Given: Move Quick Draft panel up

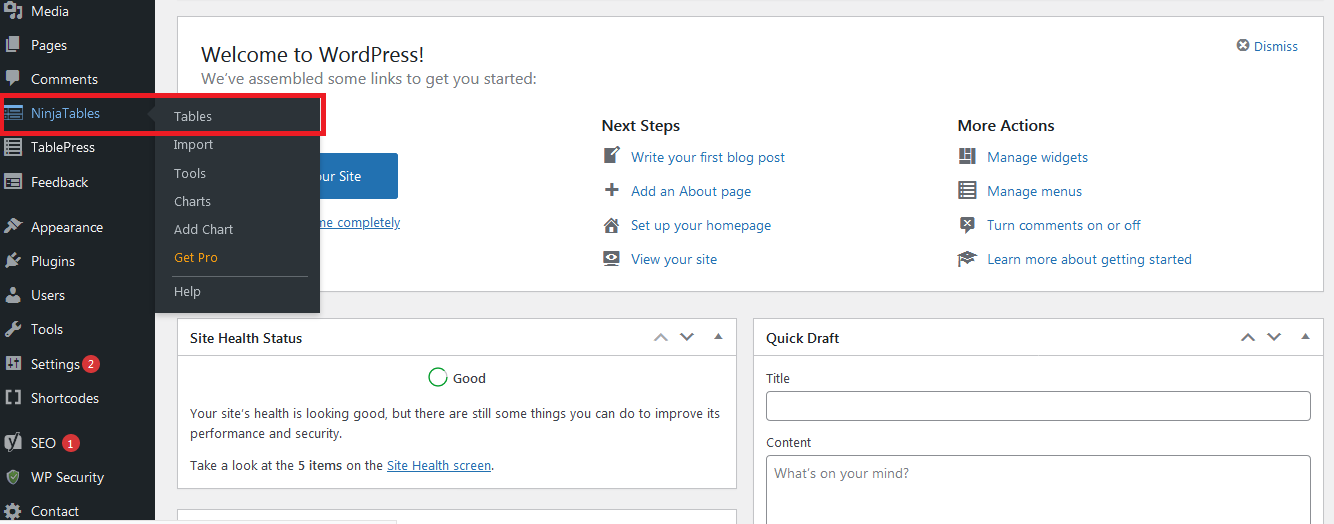Looking at the screenshot, I should [1248, 337].
